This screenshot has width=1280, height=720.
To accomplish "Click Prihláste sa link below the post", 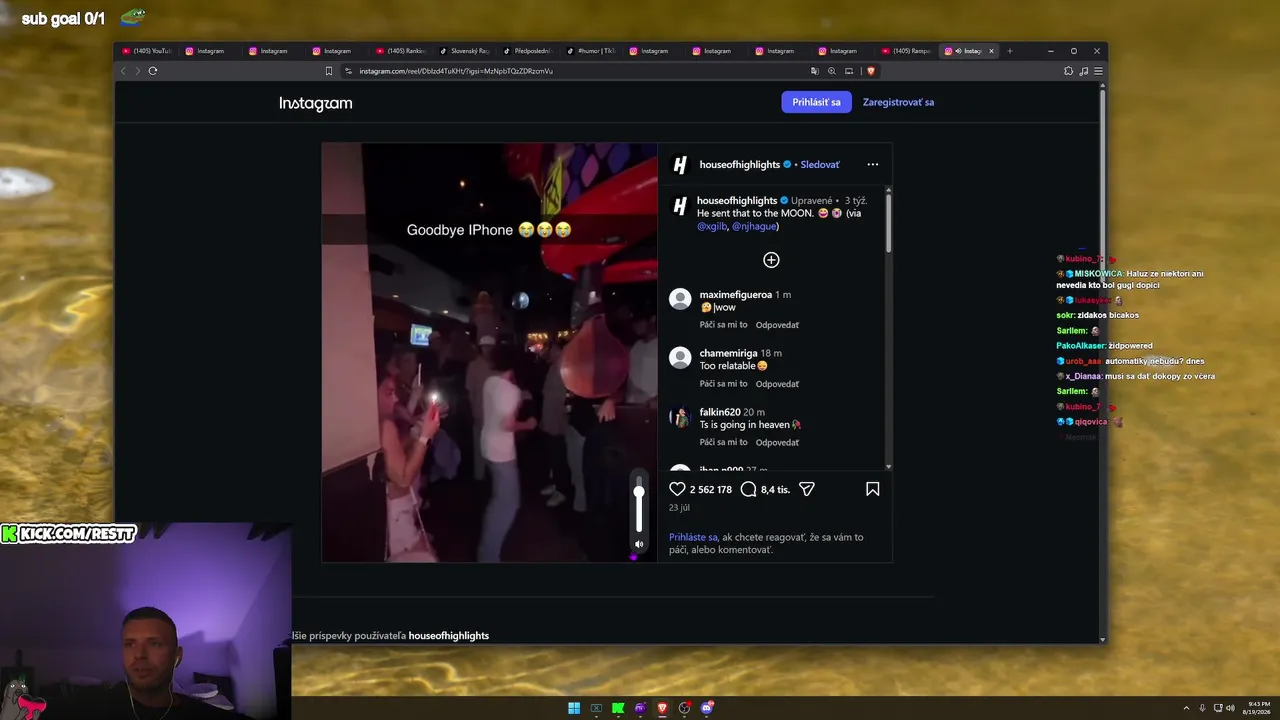I will tap(693, 537).
